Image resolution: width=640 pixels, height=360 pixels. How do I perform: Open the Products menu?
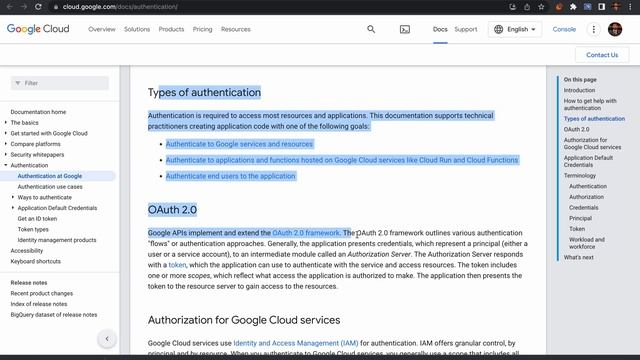pos(171,29)
